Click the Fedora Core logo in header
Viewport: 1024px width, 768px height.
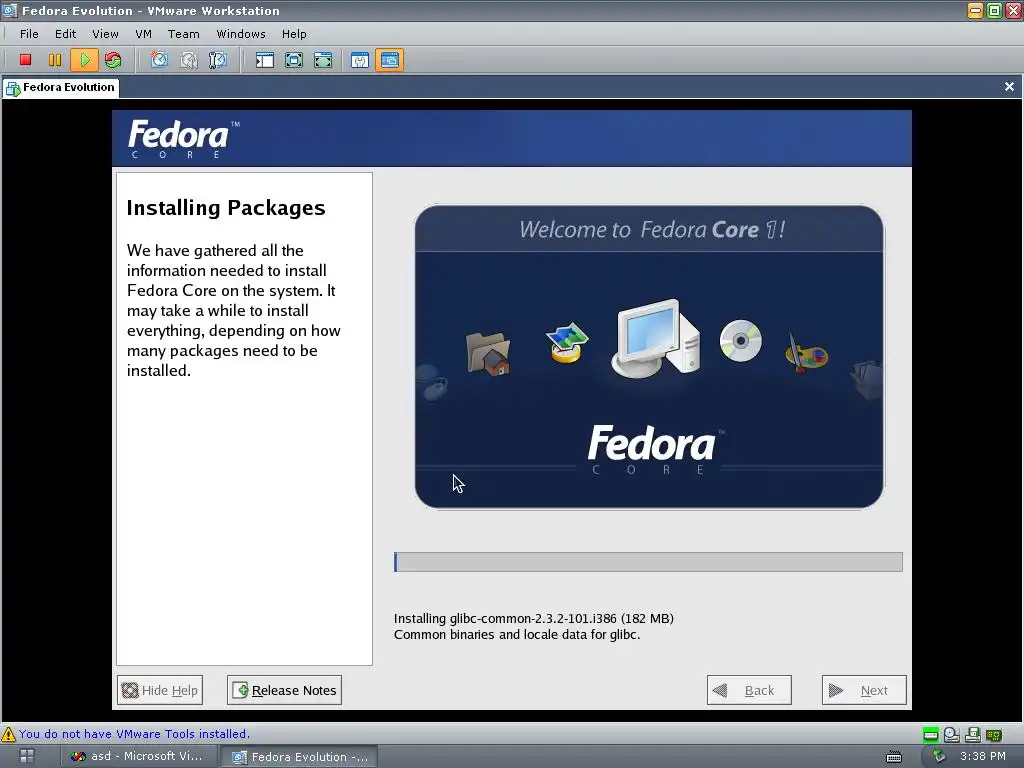click(184, 138)
